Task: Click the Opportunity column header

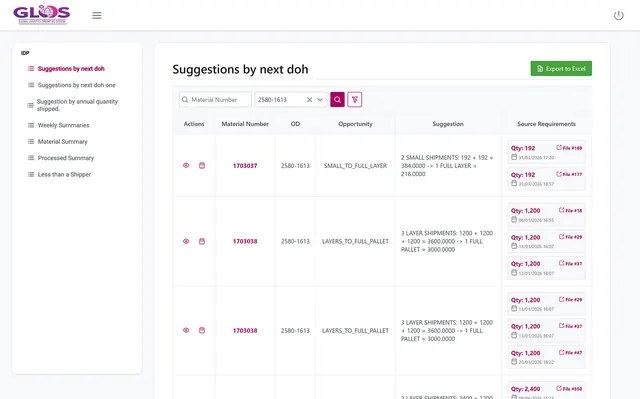Action: (355, 124)
